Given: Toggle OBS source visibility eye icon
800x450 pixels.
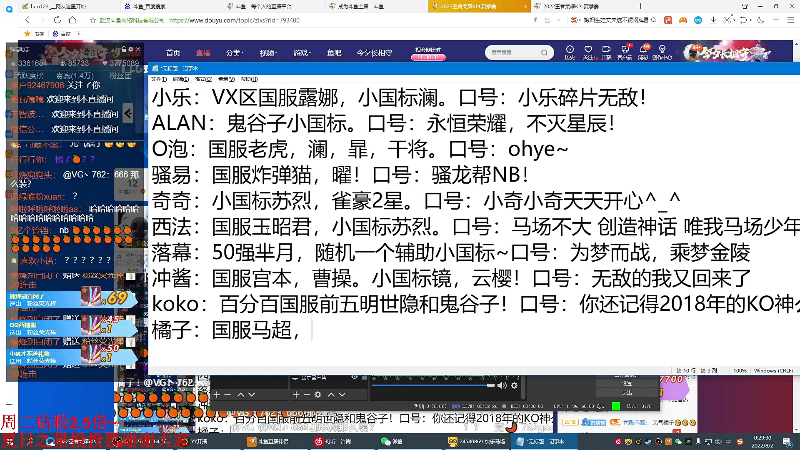Looking at the screenshot, I should point(355,378).
